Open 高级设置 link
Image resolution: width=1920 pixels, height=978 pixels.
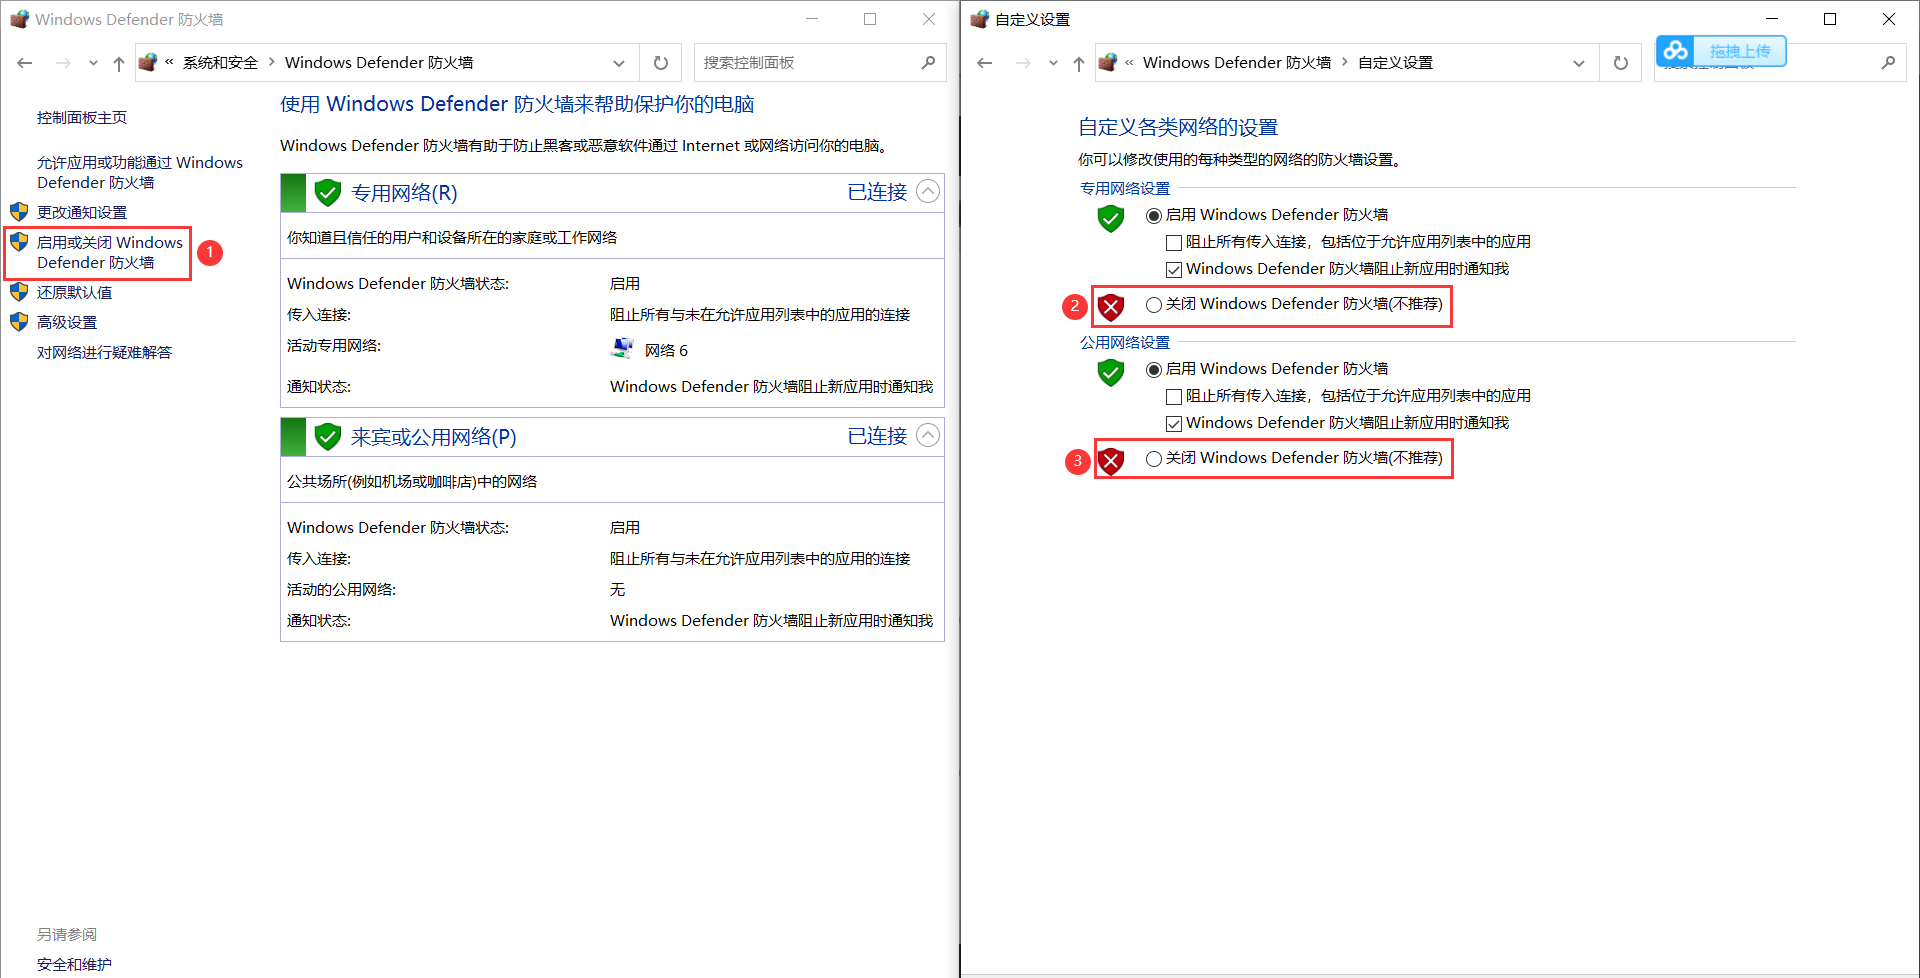(67, 322)
